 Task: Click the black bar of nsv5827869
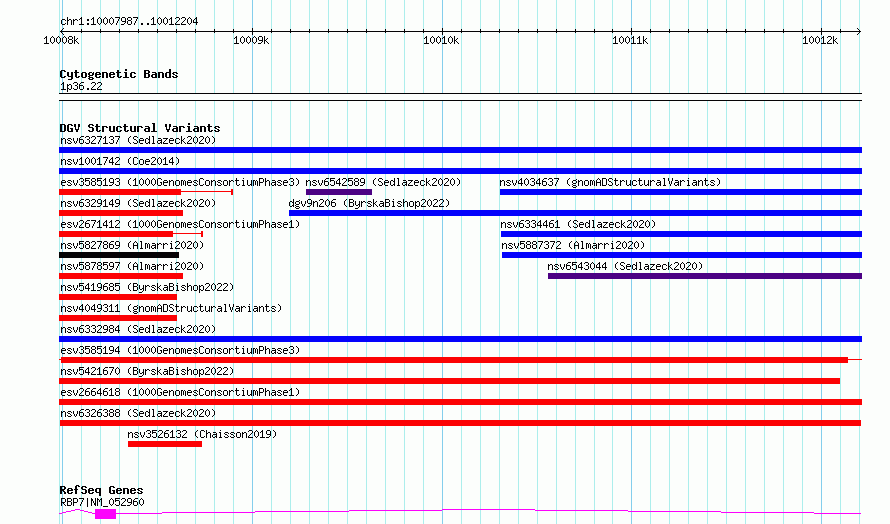[119, 255]
